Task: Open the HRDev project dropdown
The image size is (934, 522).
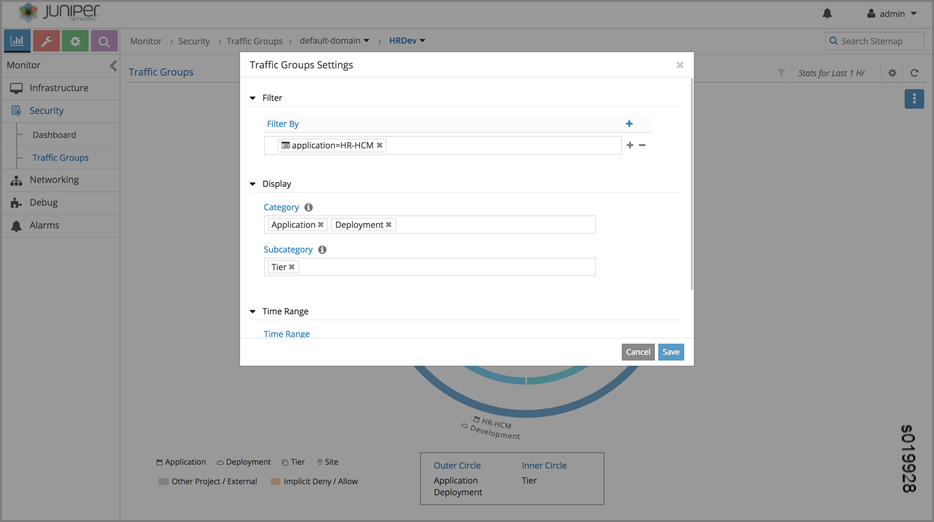Action: 407,41
